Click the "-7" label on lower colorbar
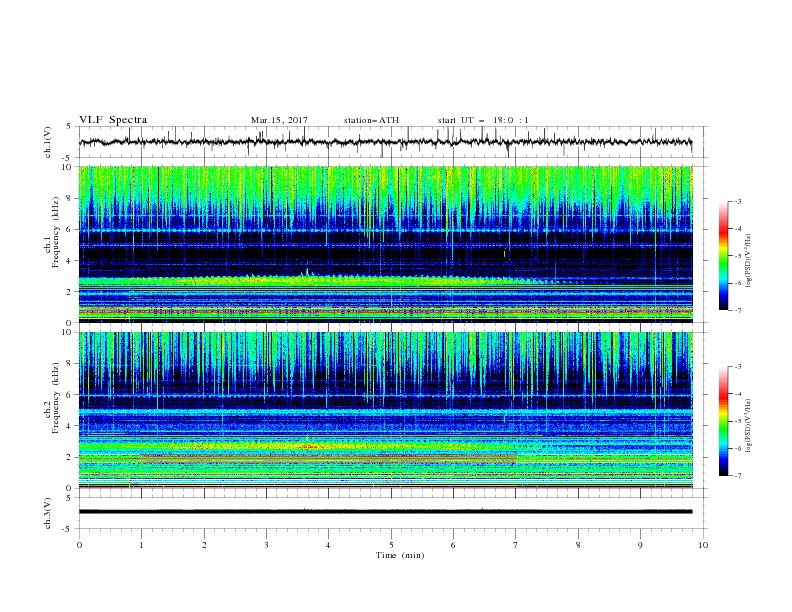 [x=737, y=475]
